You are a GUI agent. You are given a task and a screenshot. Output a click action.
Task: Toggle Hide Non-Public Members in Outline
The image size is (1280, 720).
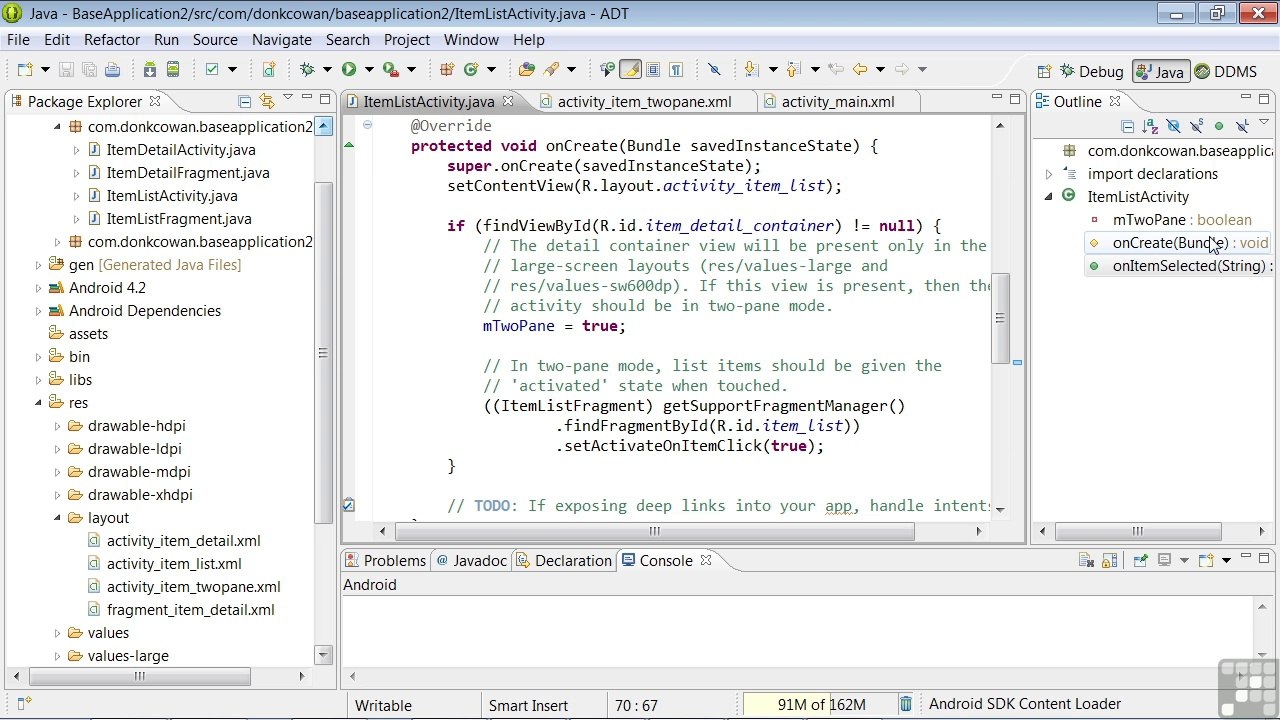coord(1218,126)
